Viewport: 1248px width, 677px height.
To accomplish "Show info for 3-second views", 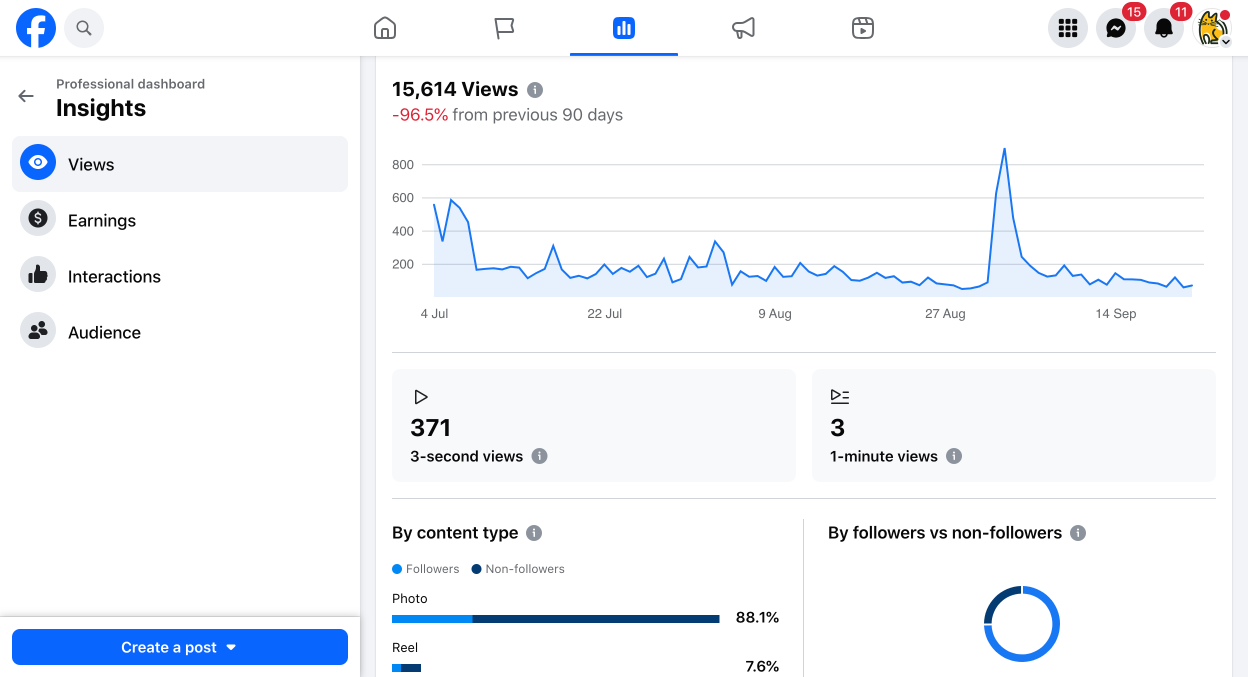I will point(539,456).
